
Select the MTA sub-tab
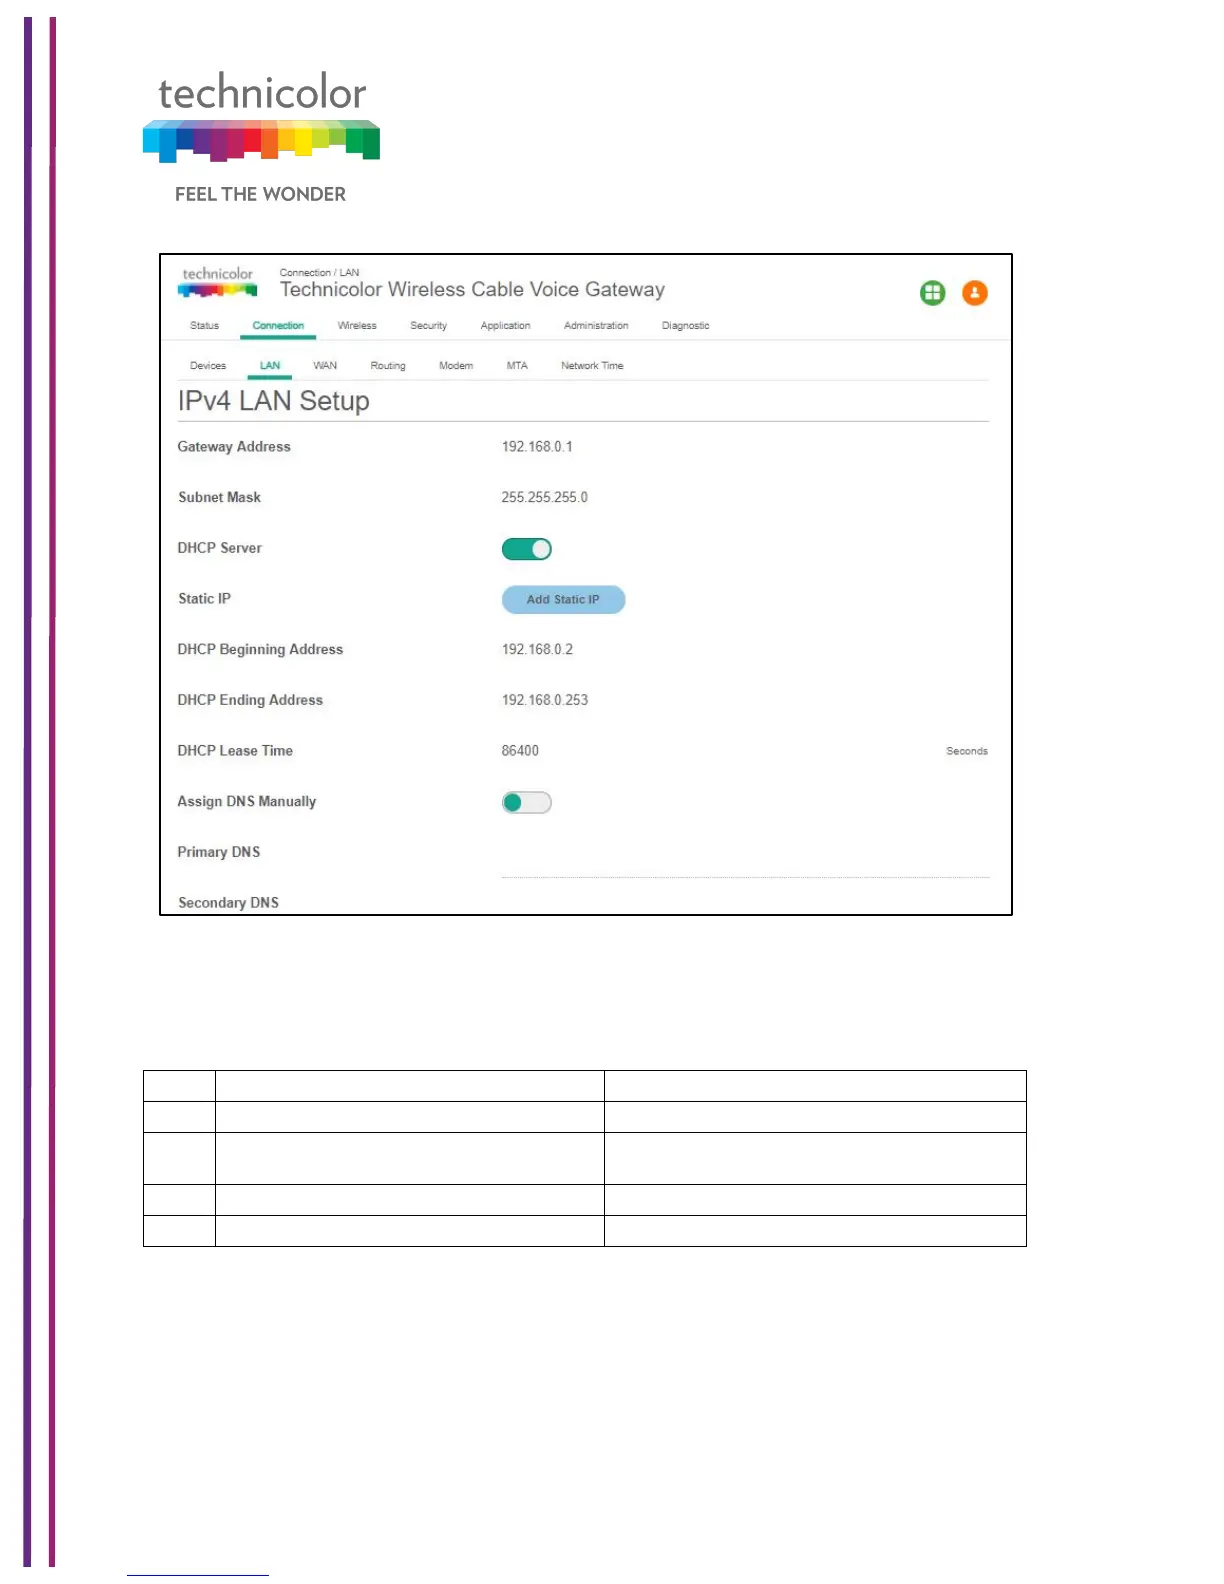coord(517,366)
